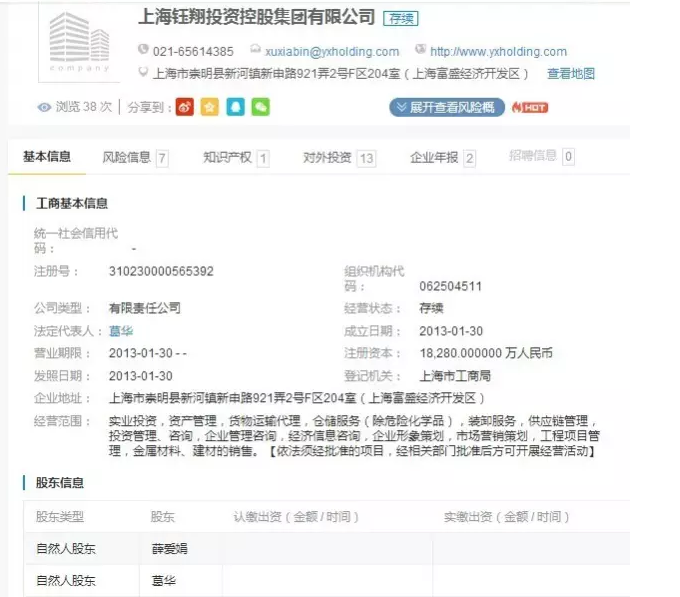Click 营业期限 value 2013-01-30 - -
The height and width of the screenshot is (597, 680).
(x=148, y=353)
